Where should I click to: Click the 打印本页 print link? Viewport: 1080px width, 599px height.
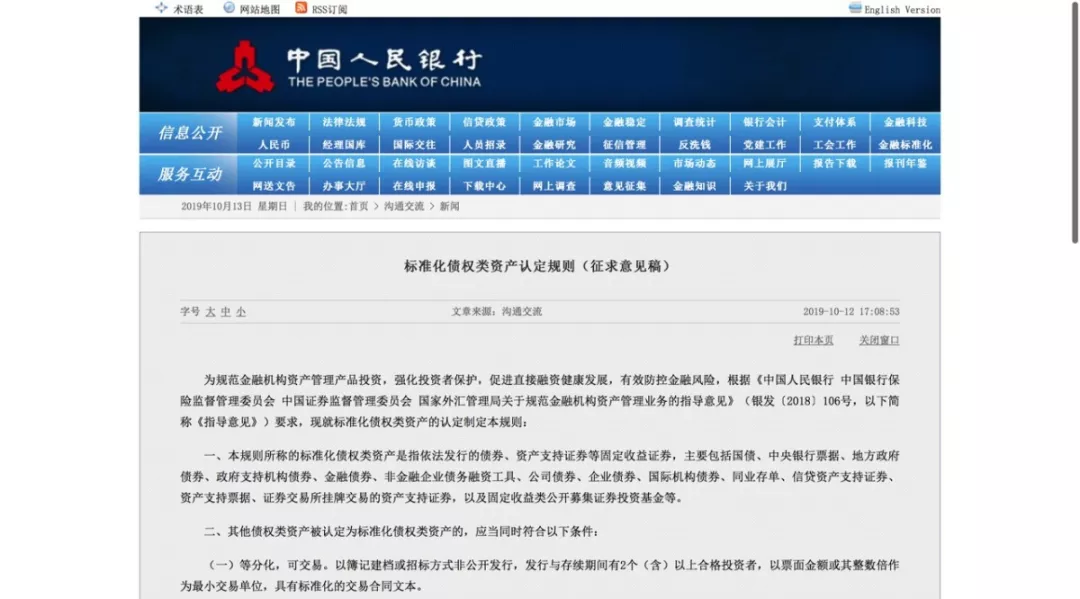[813, 340]
